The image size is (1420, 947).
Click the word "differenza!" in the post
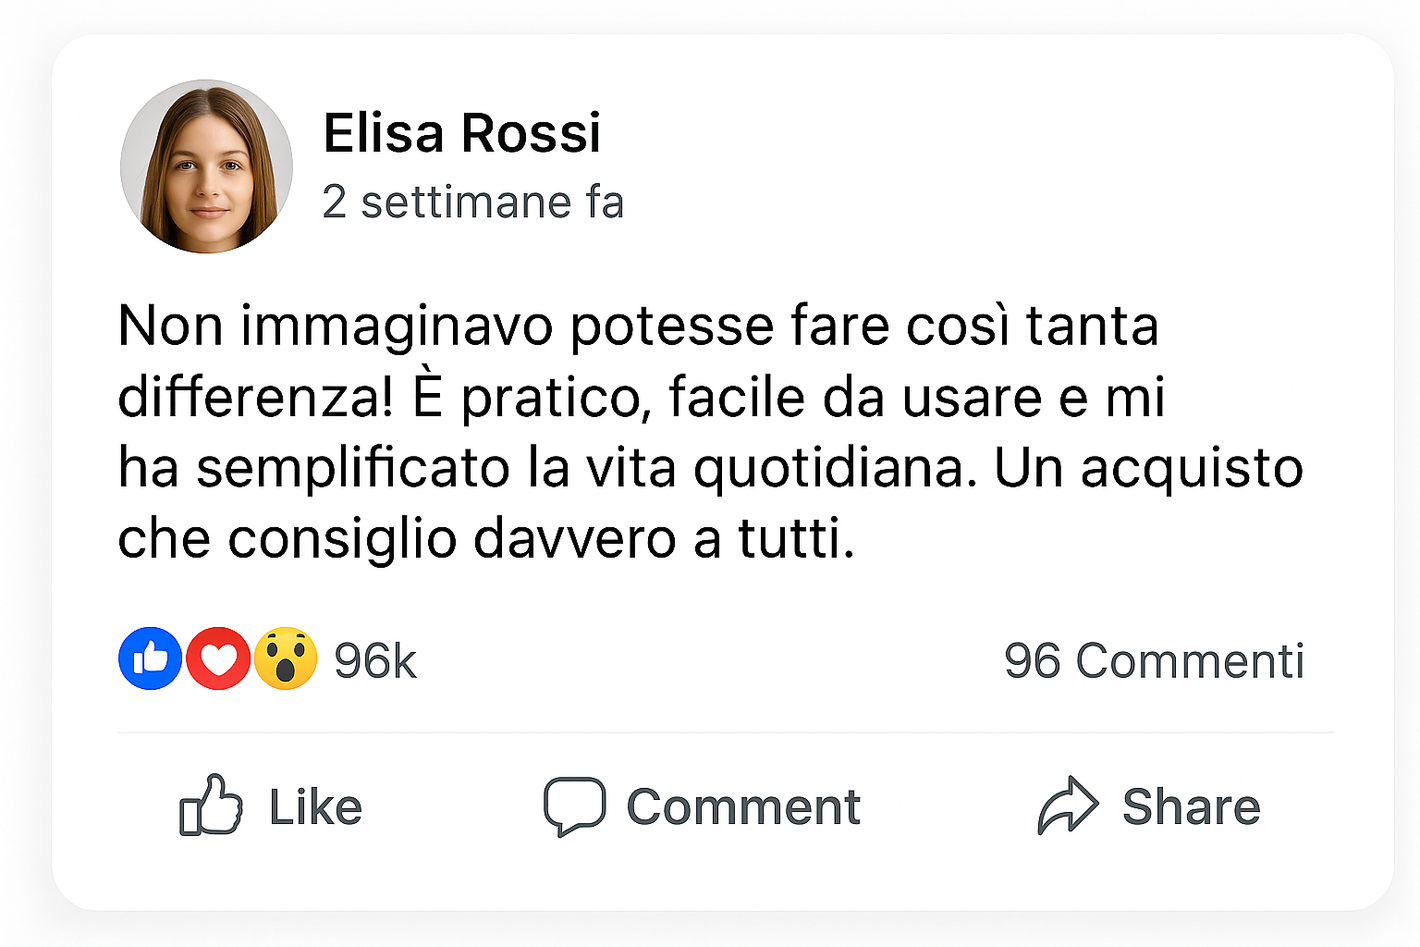[255, 397]
